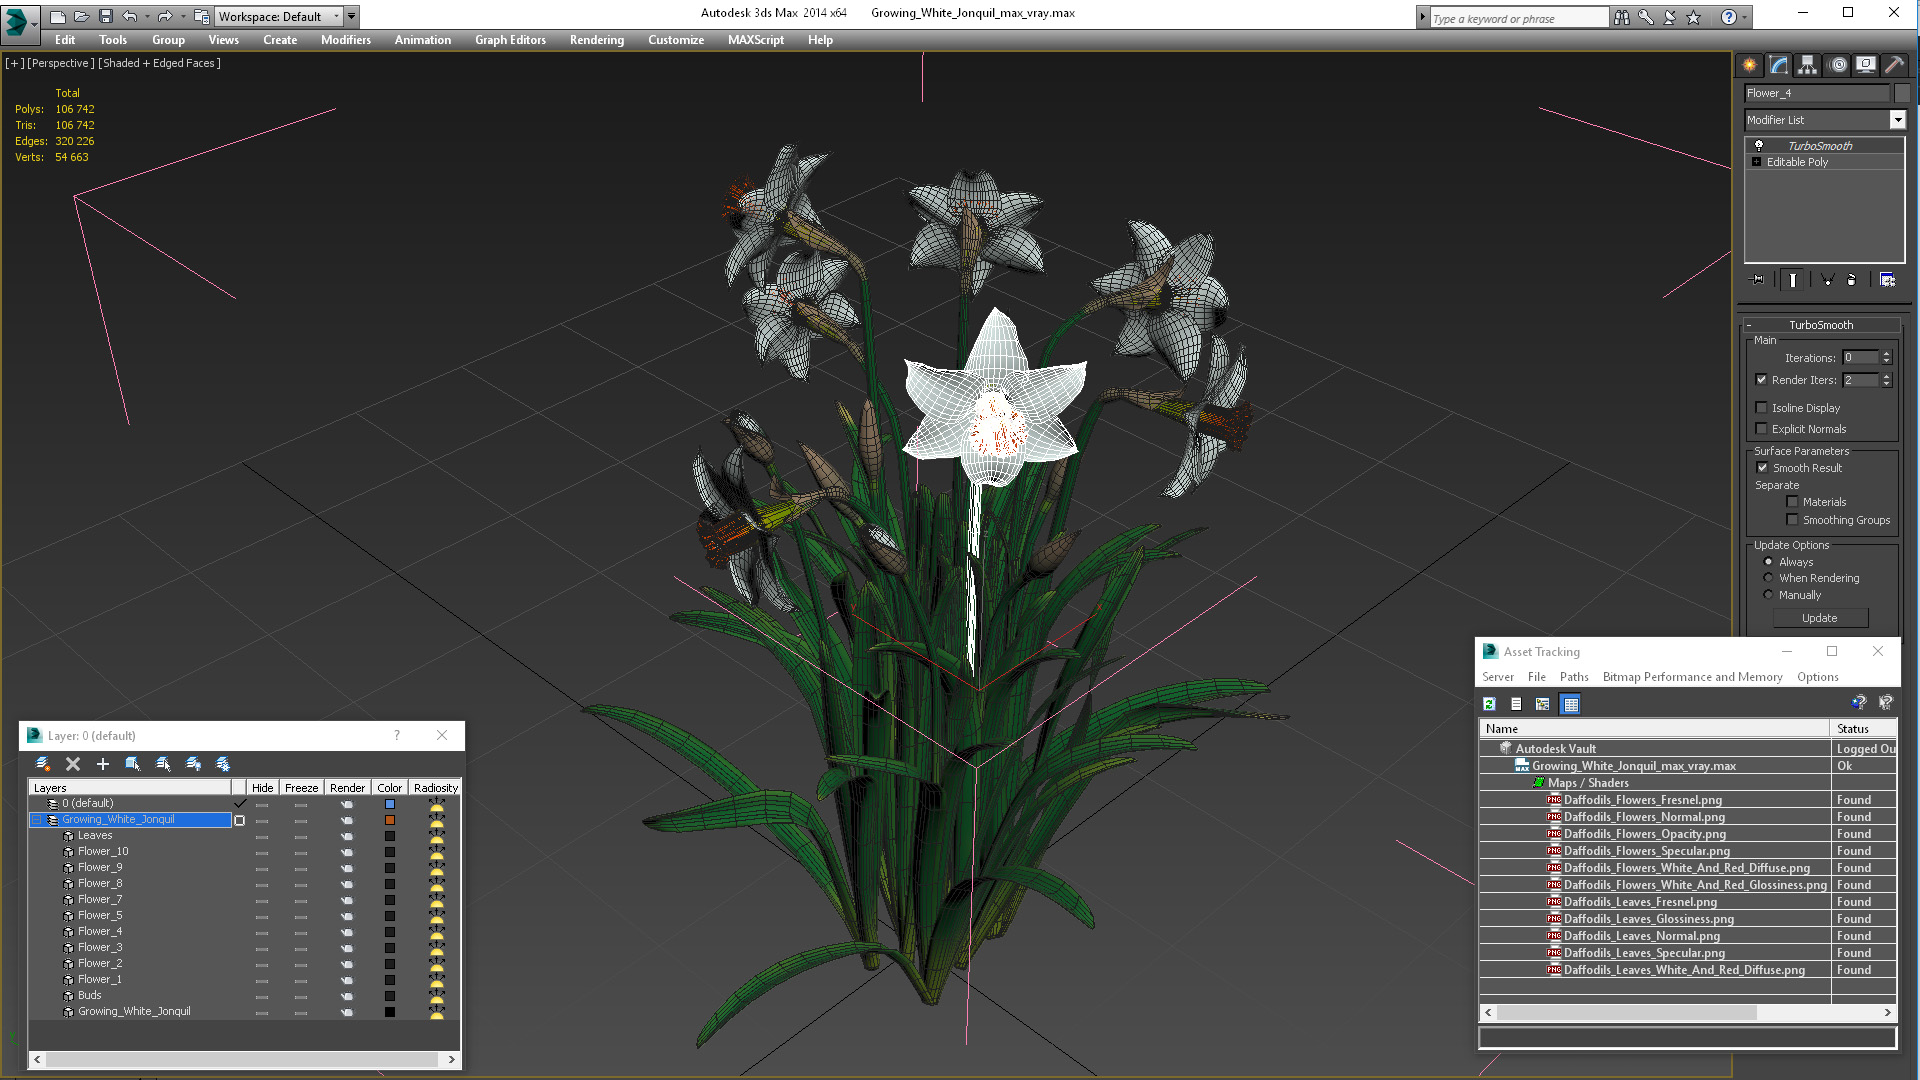Click the Hide column header
The height and width of the screenshot is (1080, 1920).
coord(262,788)
